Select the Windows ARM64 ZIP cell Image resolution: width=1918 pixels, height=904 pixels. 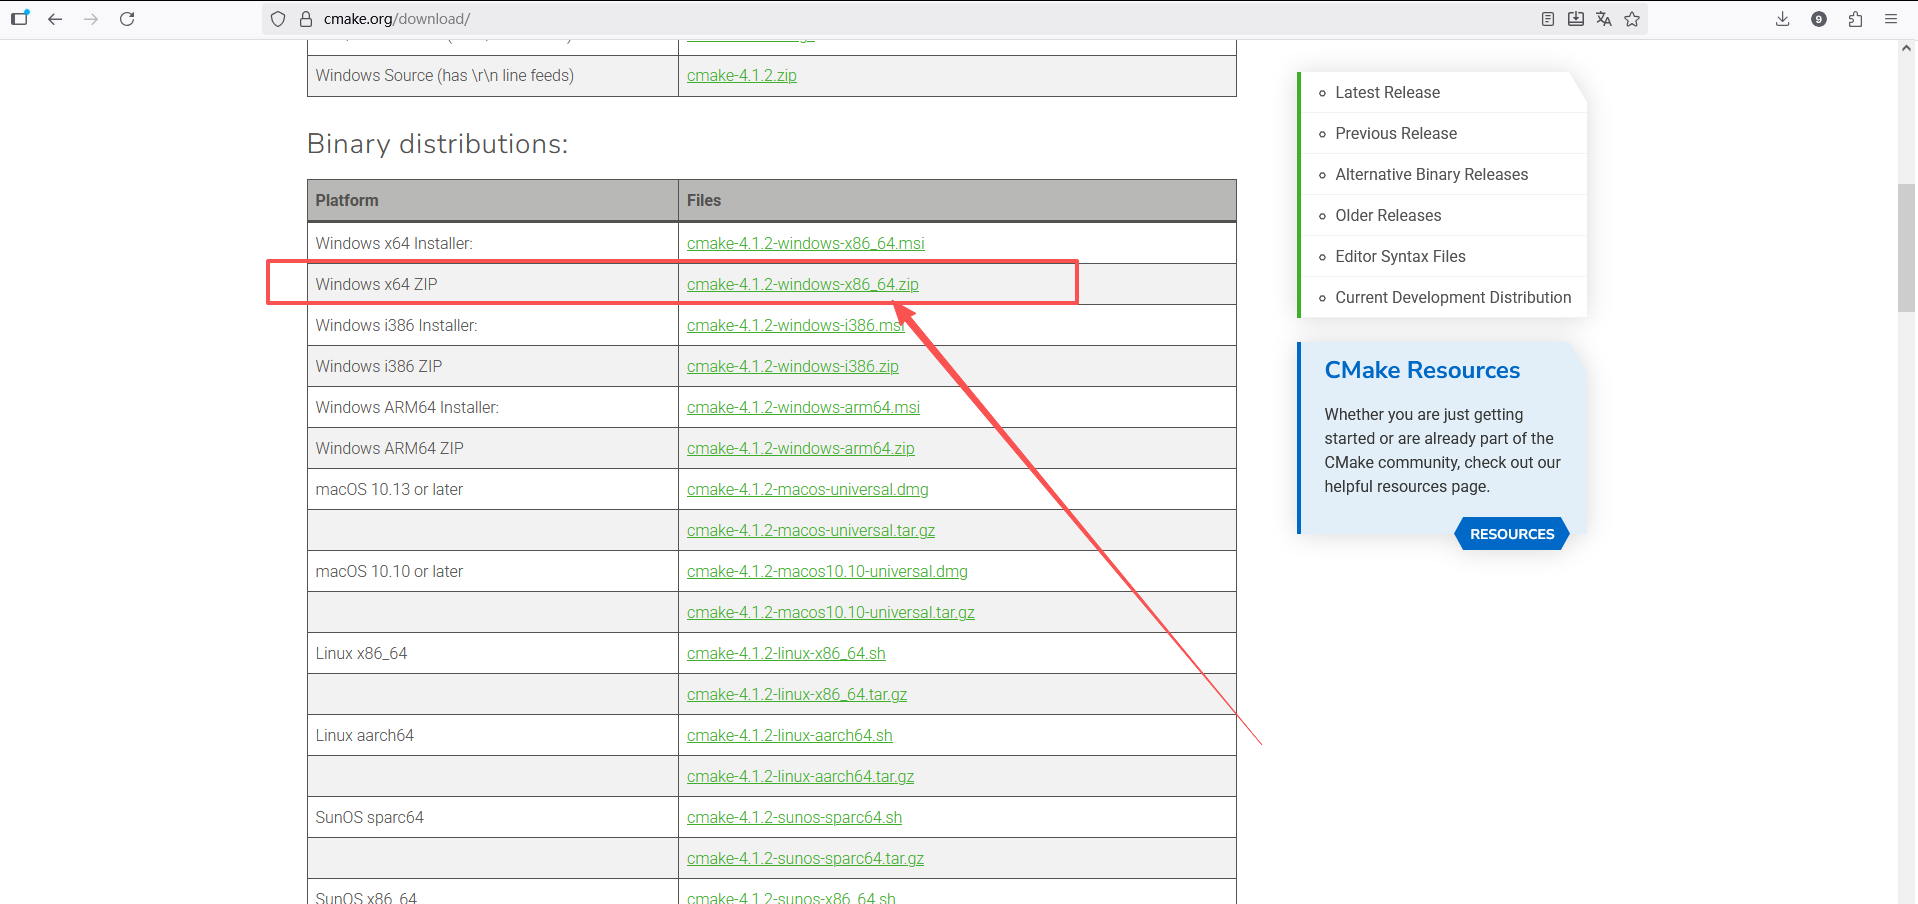(x=493, y=448)
